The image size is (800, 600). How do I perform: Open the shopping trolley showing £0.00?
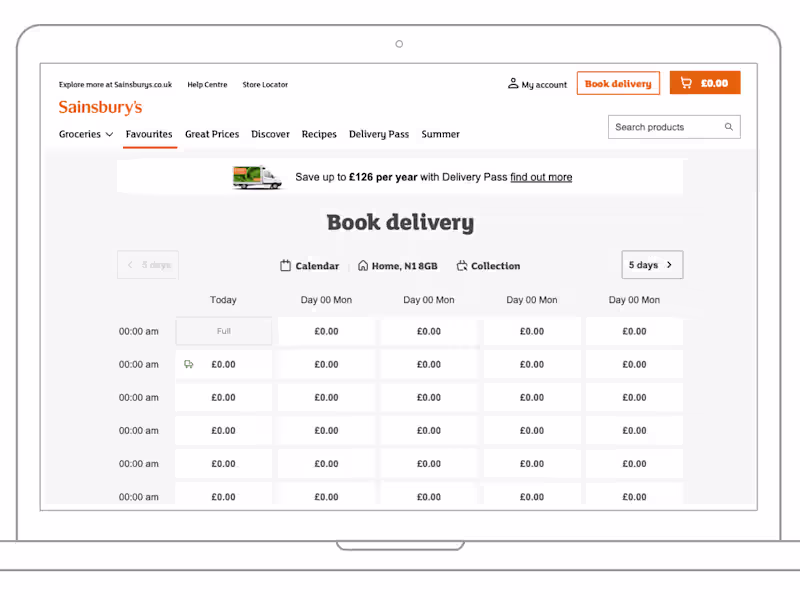[x=704, y=83]
